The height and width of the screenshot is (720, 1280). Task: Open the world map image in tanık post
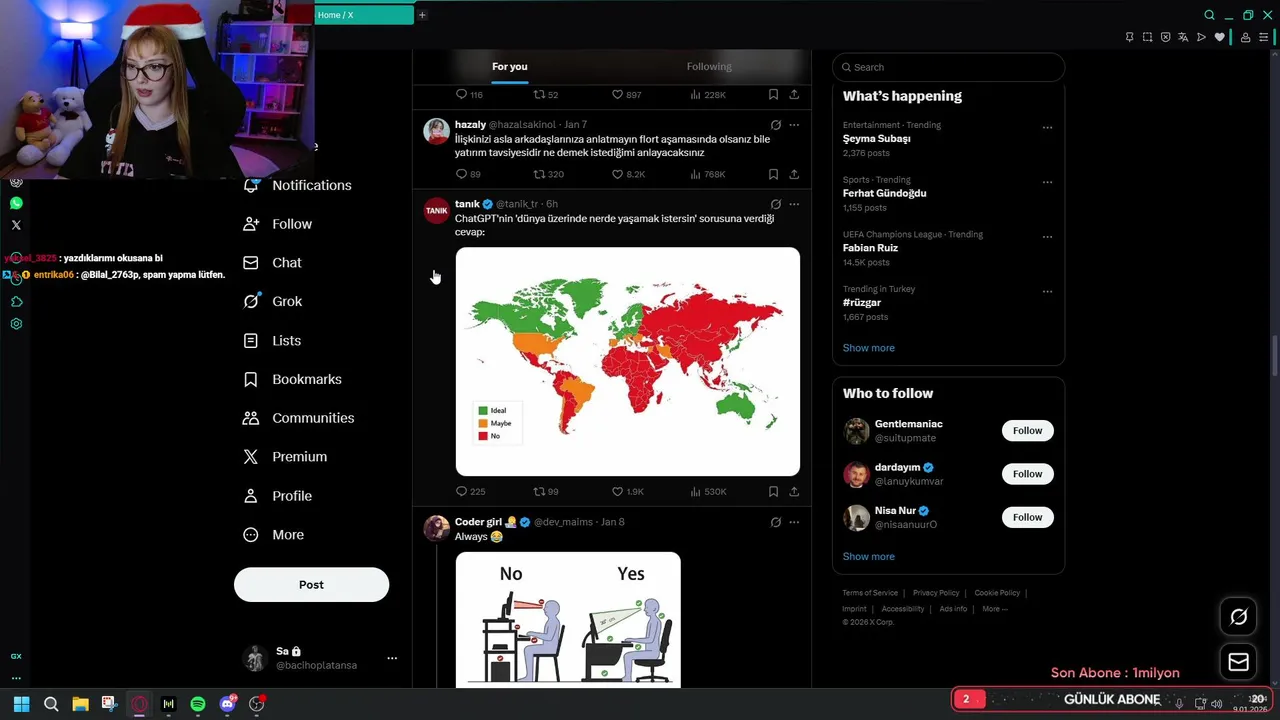point(627,361)
